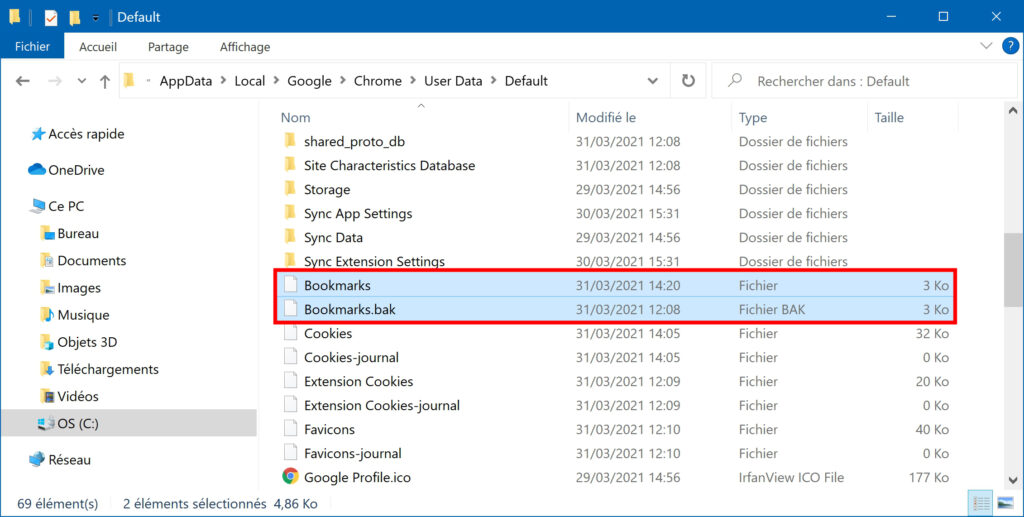The image size is (1024, 517).
Task: Click the Properties quick access icon in title bar
Action: [x=51, y=17]
